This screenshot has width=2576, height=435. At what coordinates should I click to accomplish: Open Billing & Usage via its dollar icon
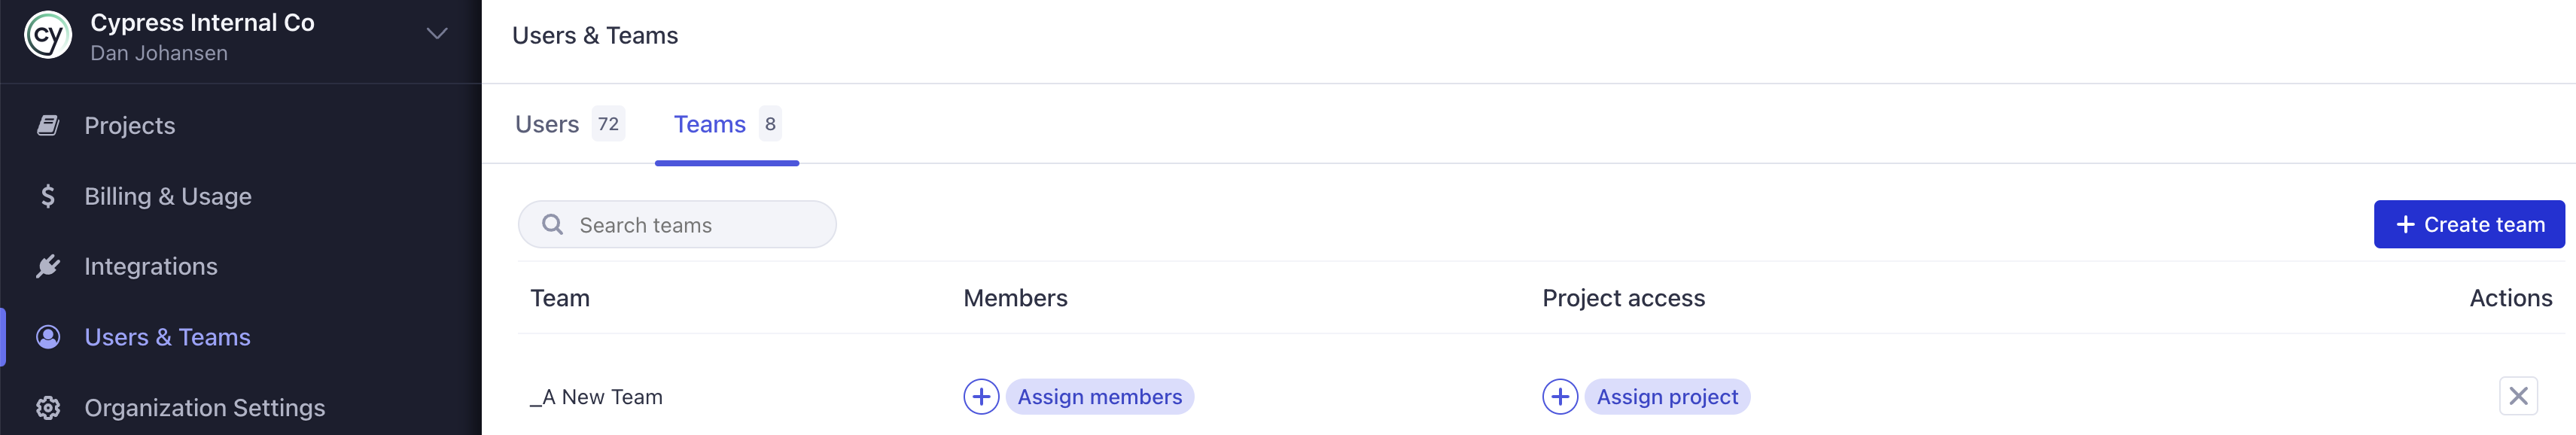point(48,196)
